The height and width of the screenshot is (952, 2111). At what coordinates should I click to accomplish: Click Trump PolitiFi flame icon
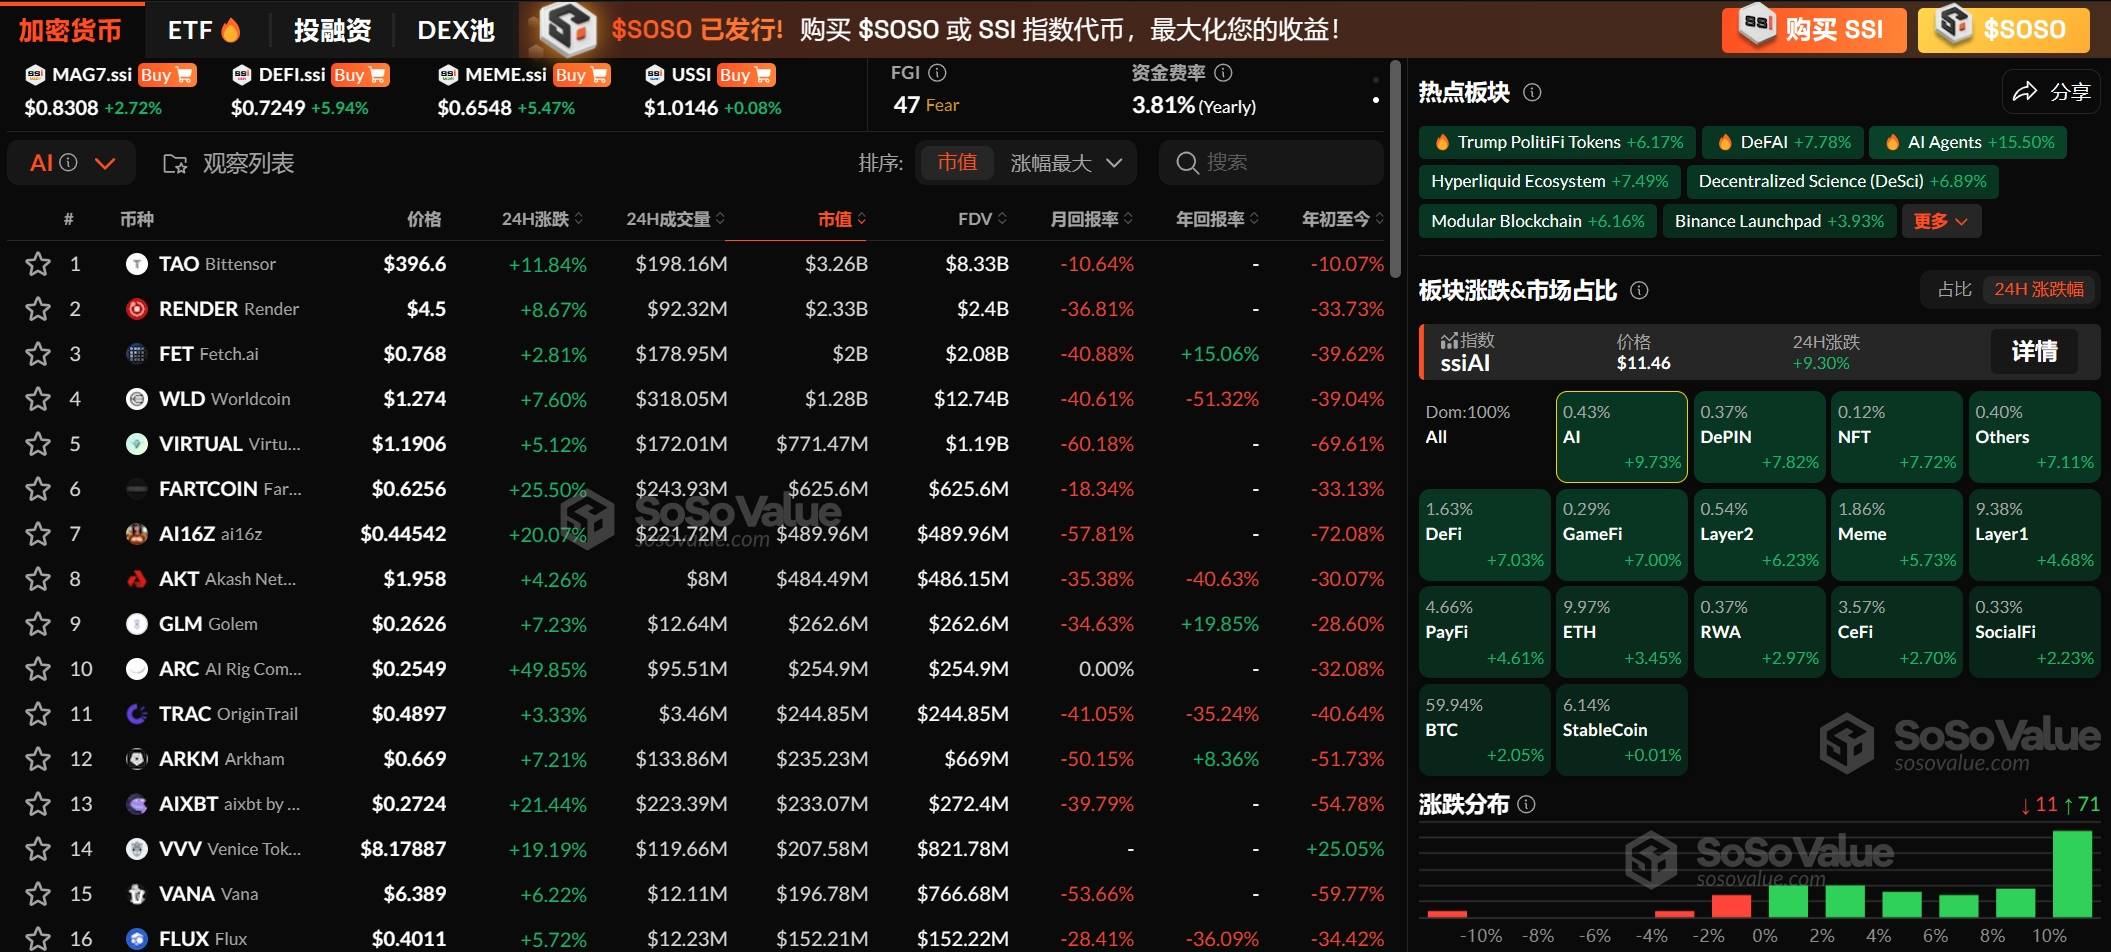tap(1442, 142)
